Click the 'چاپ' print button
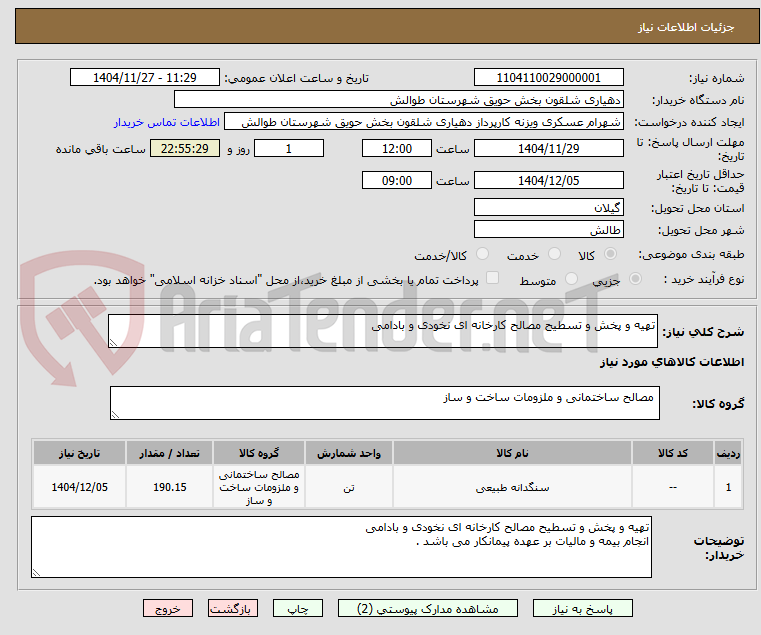 click(298, 608)
